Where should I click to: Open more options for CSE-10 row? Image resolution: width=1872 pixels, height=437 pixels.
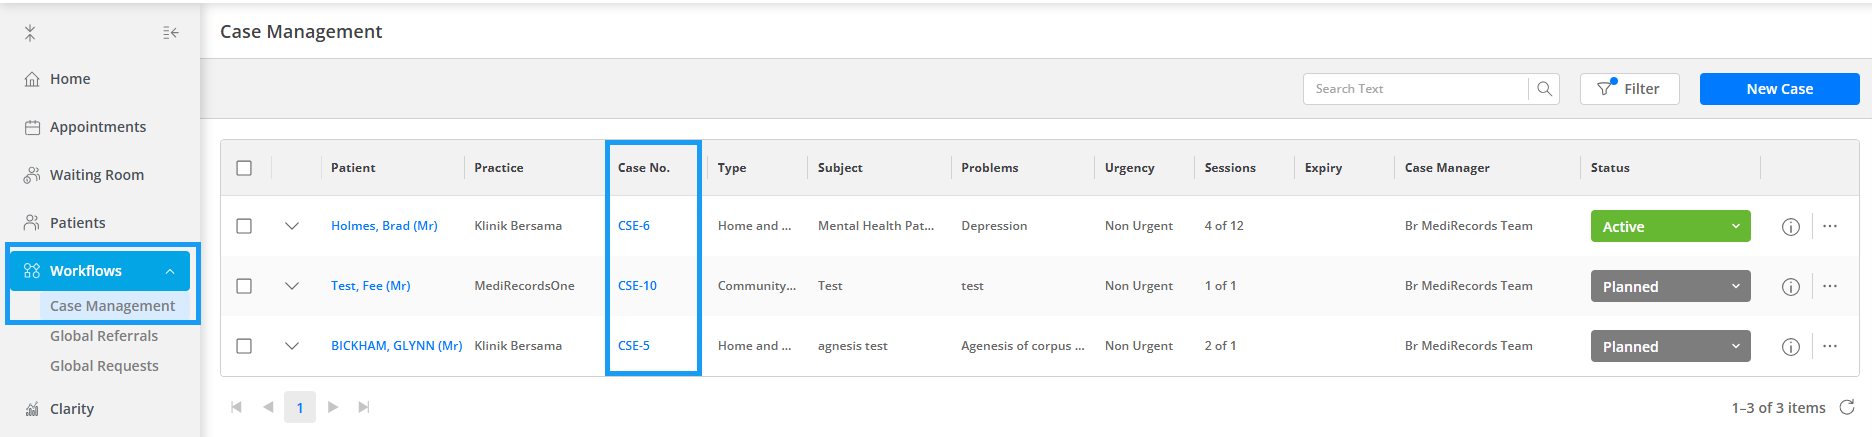pyautogui.click(x=1829, y=286)
